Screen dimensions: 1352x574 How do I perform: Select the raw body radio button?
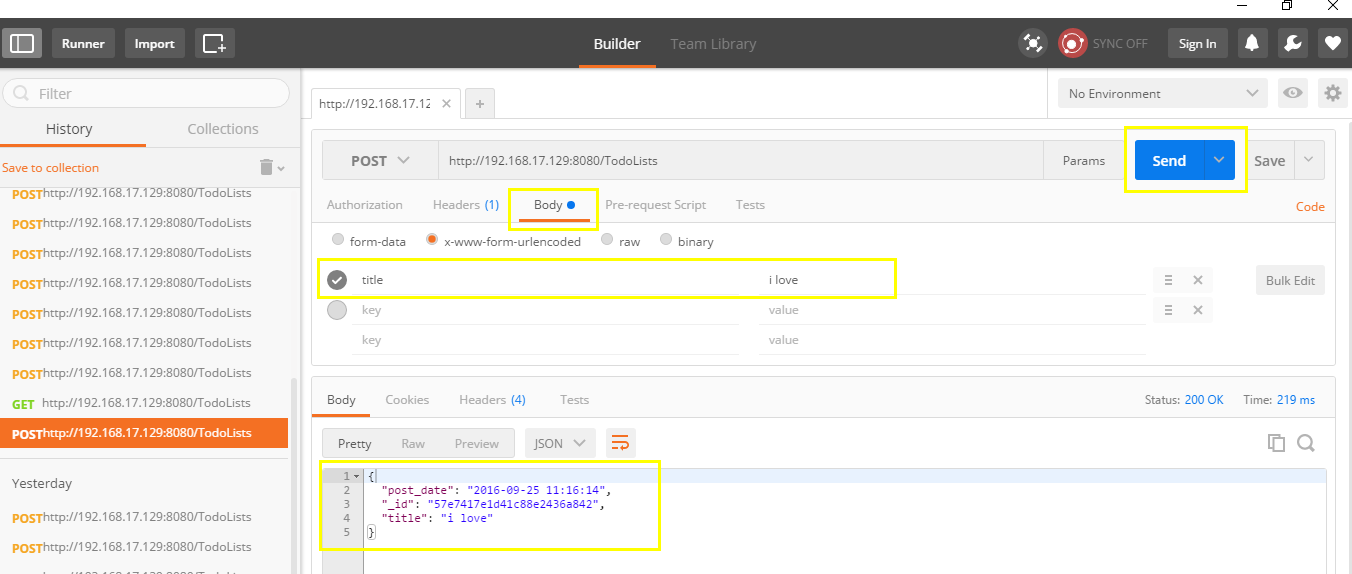(607, 240)
